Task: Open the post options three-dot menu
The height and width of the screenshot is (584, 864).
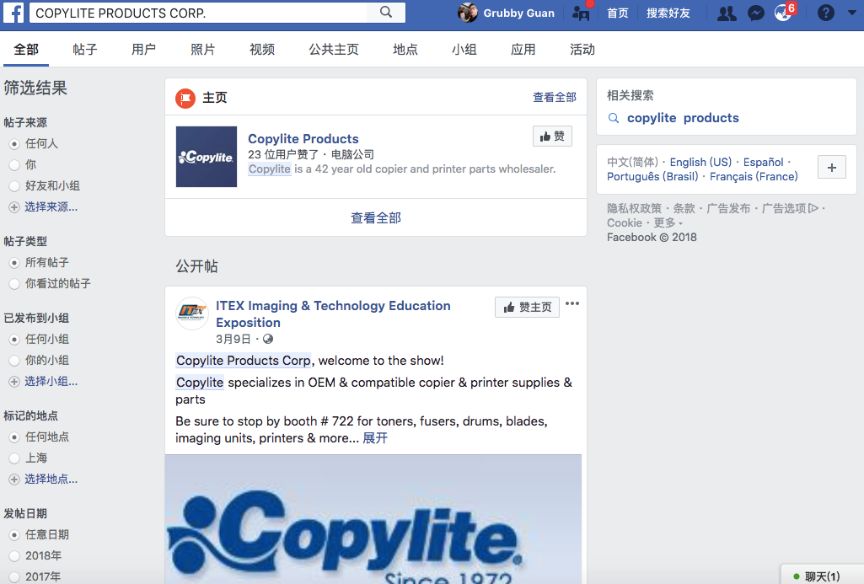Action: tap(572, 303)
